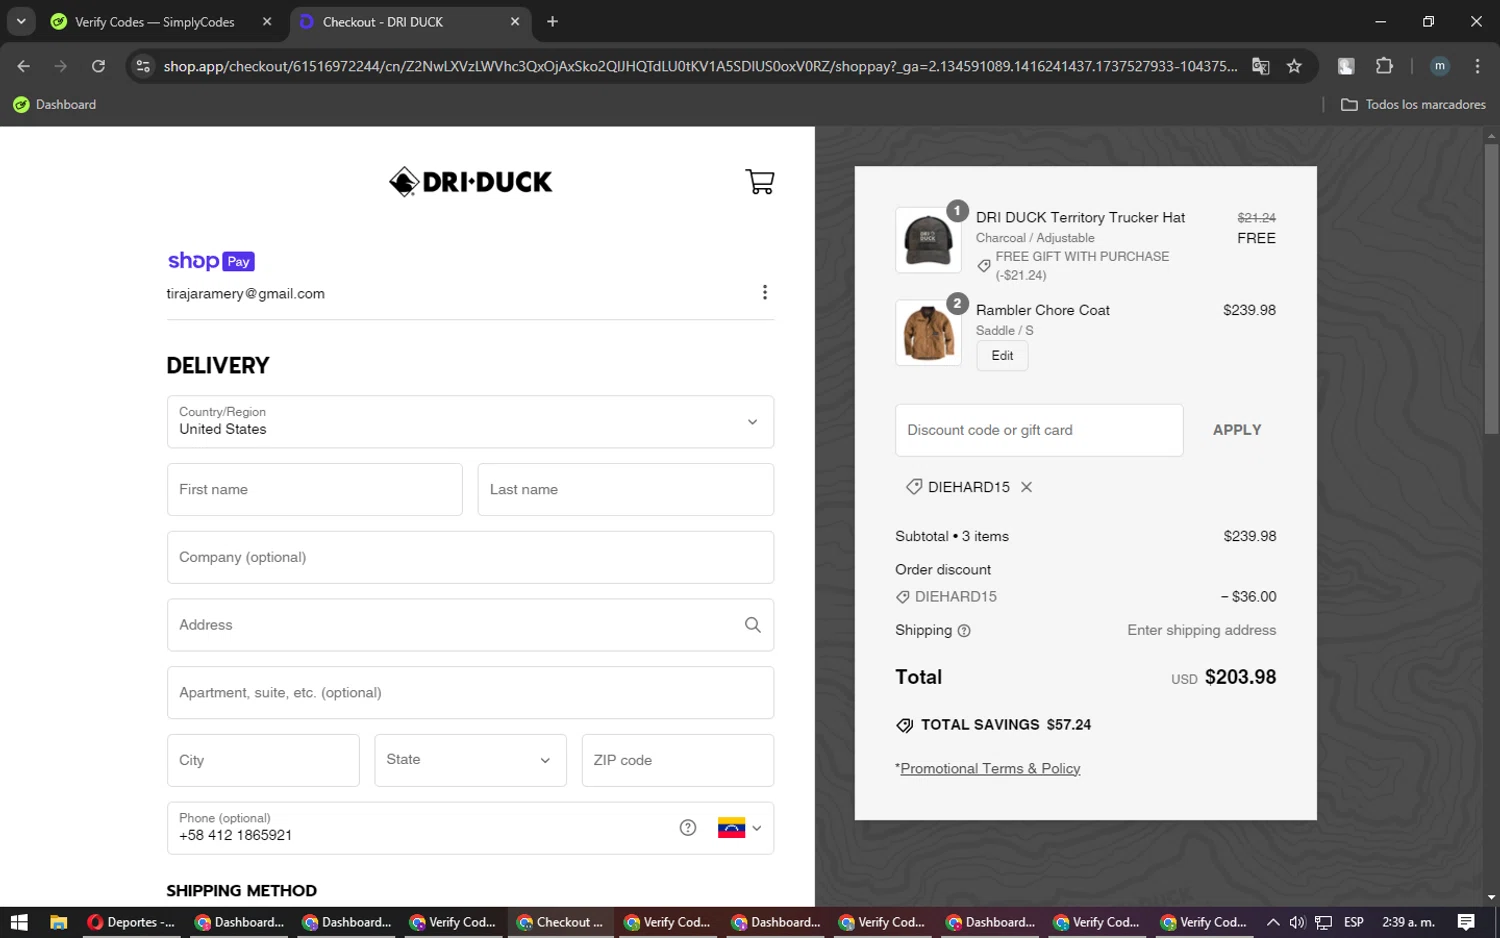Click the page vertical scrollbar
This screenshot has width=1500, height=938.
1491,290
